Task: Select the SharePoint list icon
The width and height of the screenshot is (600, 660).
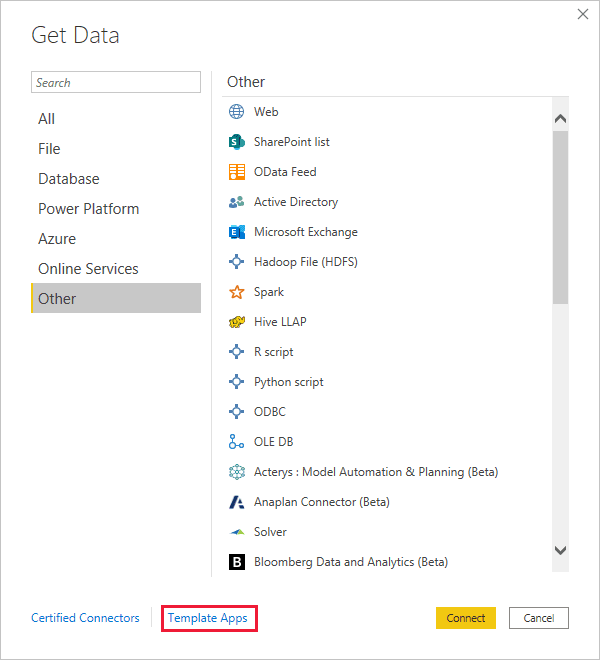Action: (237, 142)
